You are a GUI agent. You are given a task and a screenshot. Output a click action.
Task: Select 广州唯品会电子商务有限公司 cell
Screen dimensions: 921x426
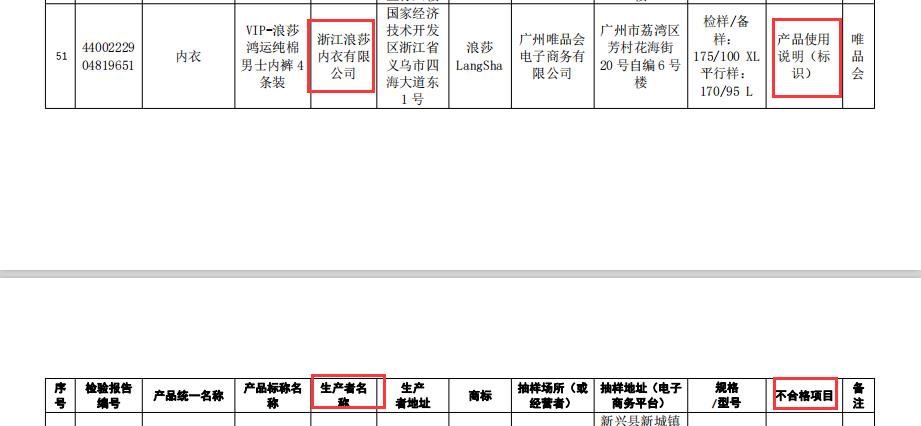point(552,57)
